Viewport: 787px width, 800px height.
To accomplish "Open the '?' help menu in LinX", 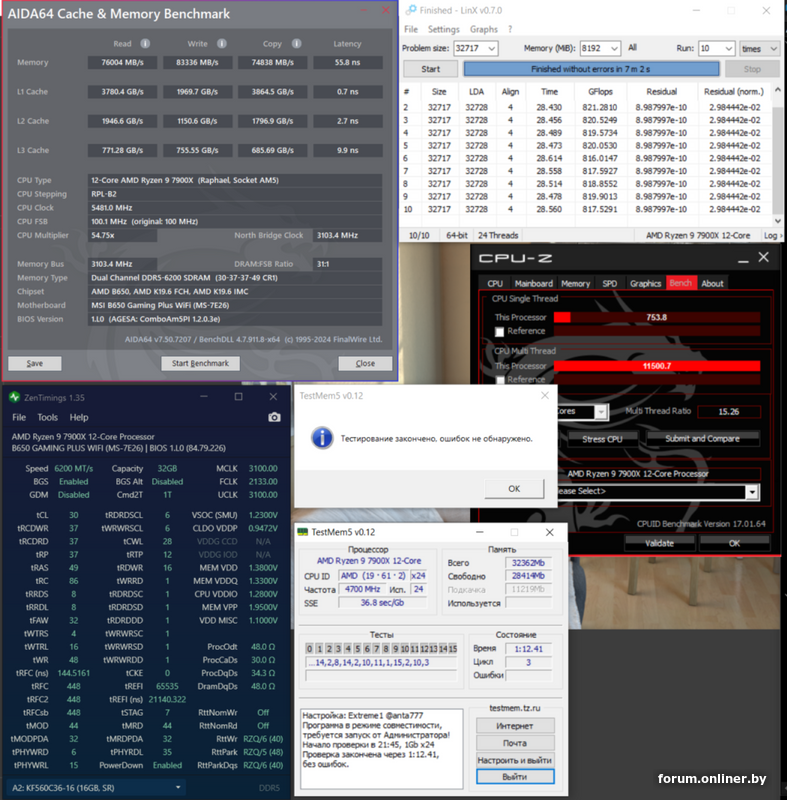I will pyautogui.click(x=510, y=29).
